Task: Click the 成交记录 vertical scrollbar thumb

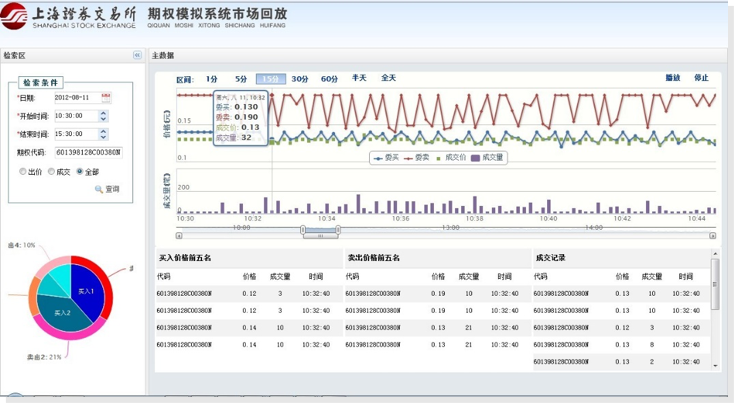Action: (x=715, y=284)
